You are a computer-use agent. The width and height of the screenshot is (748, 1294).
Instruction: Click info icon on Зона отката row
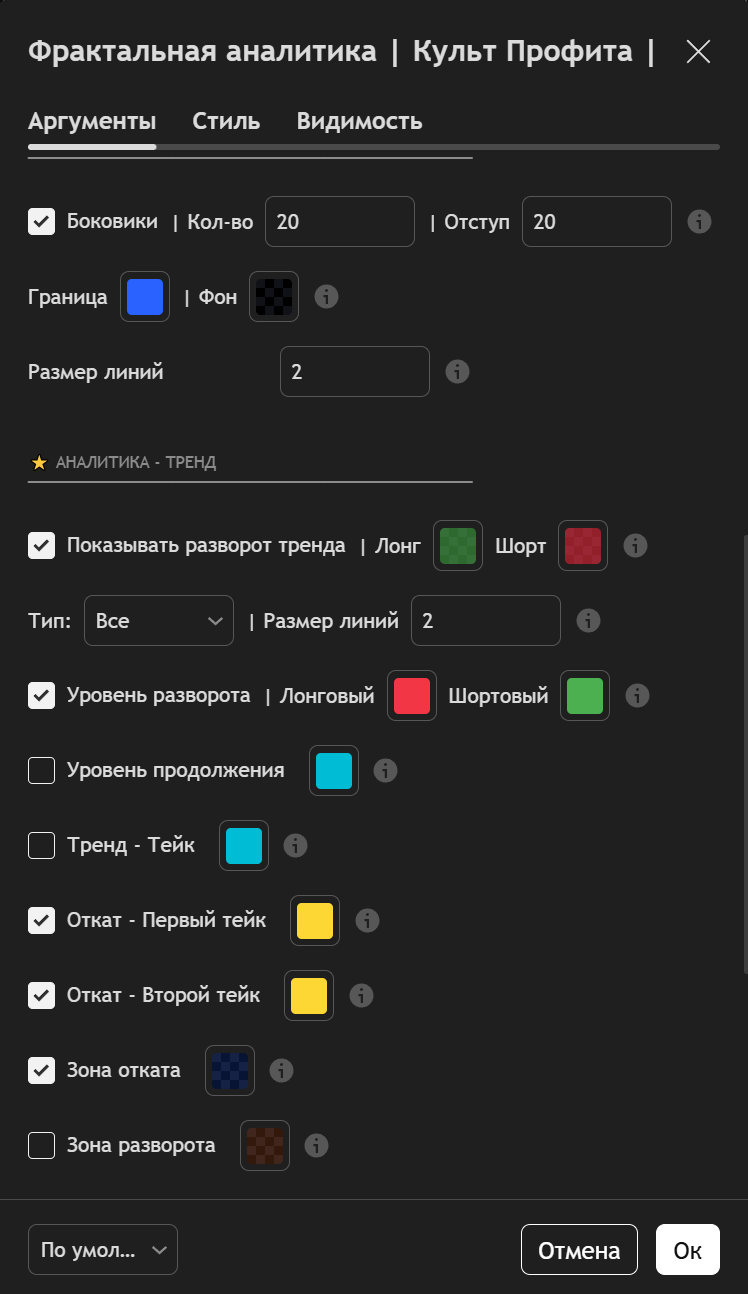coord(282,1070)
